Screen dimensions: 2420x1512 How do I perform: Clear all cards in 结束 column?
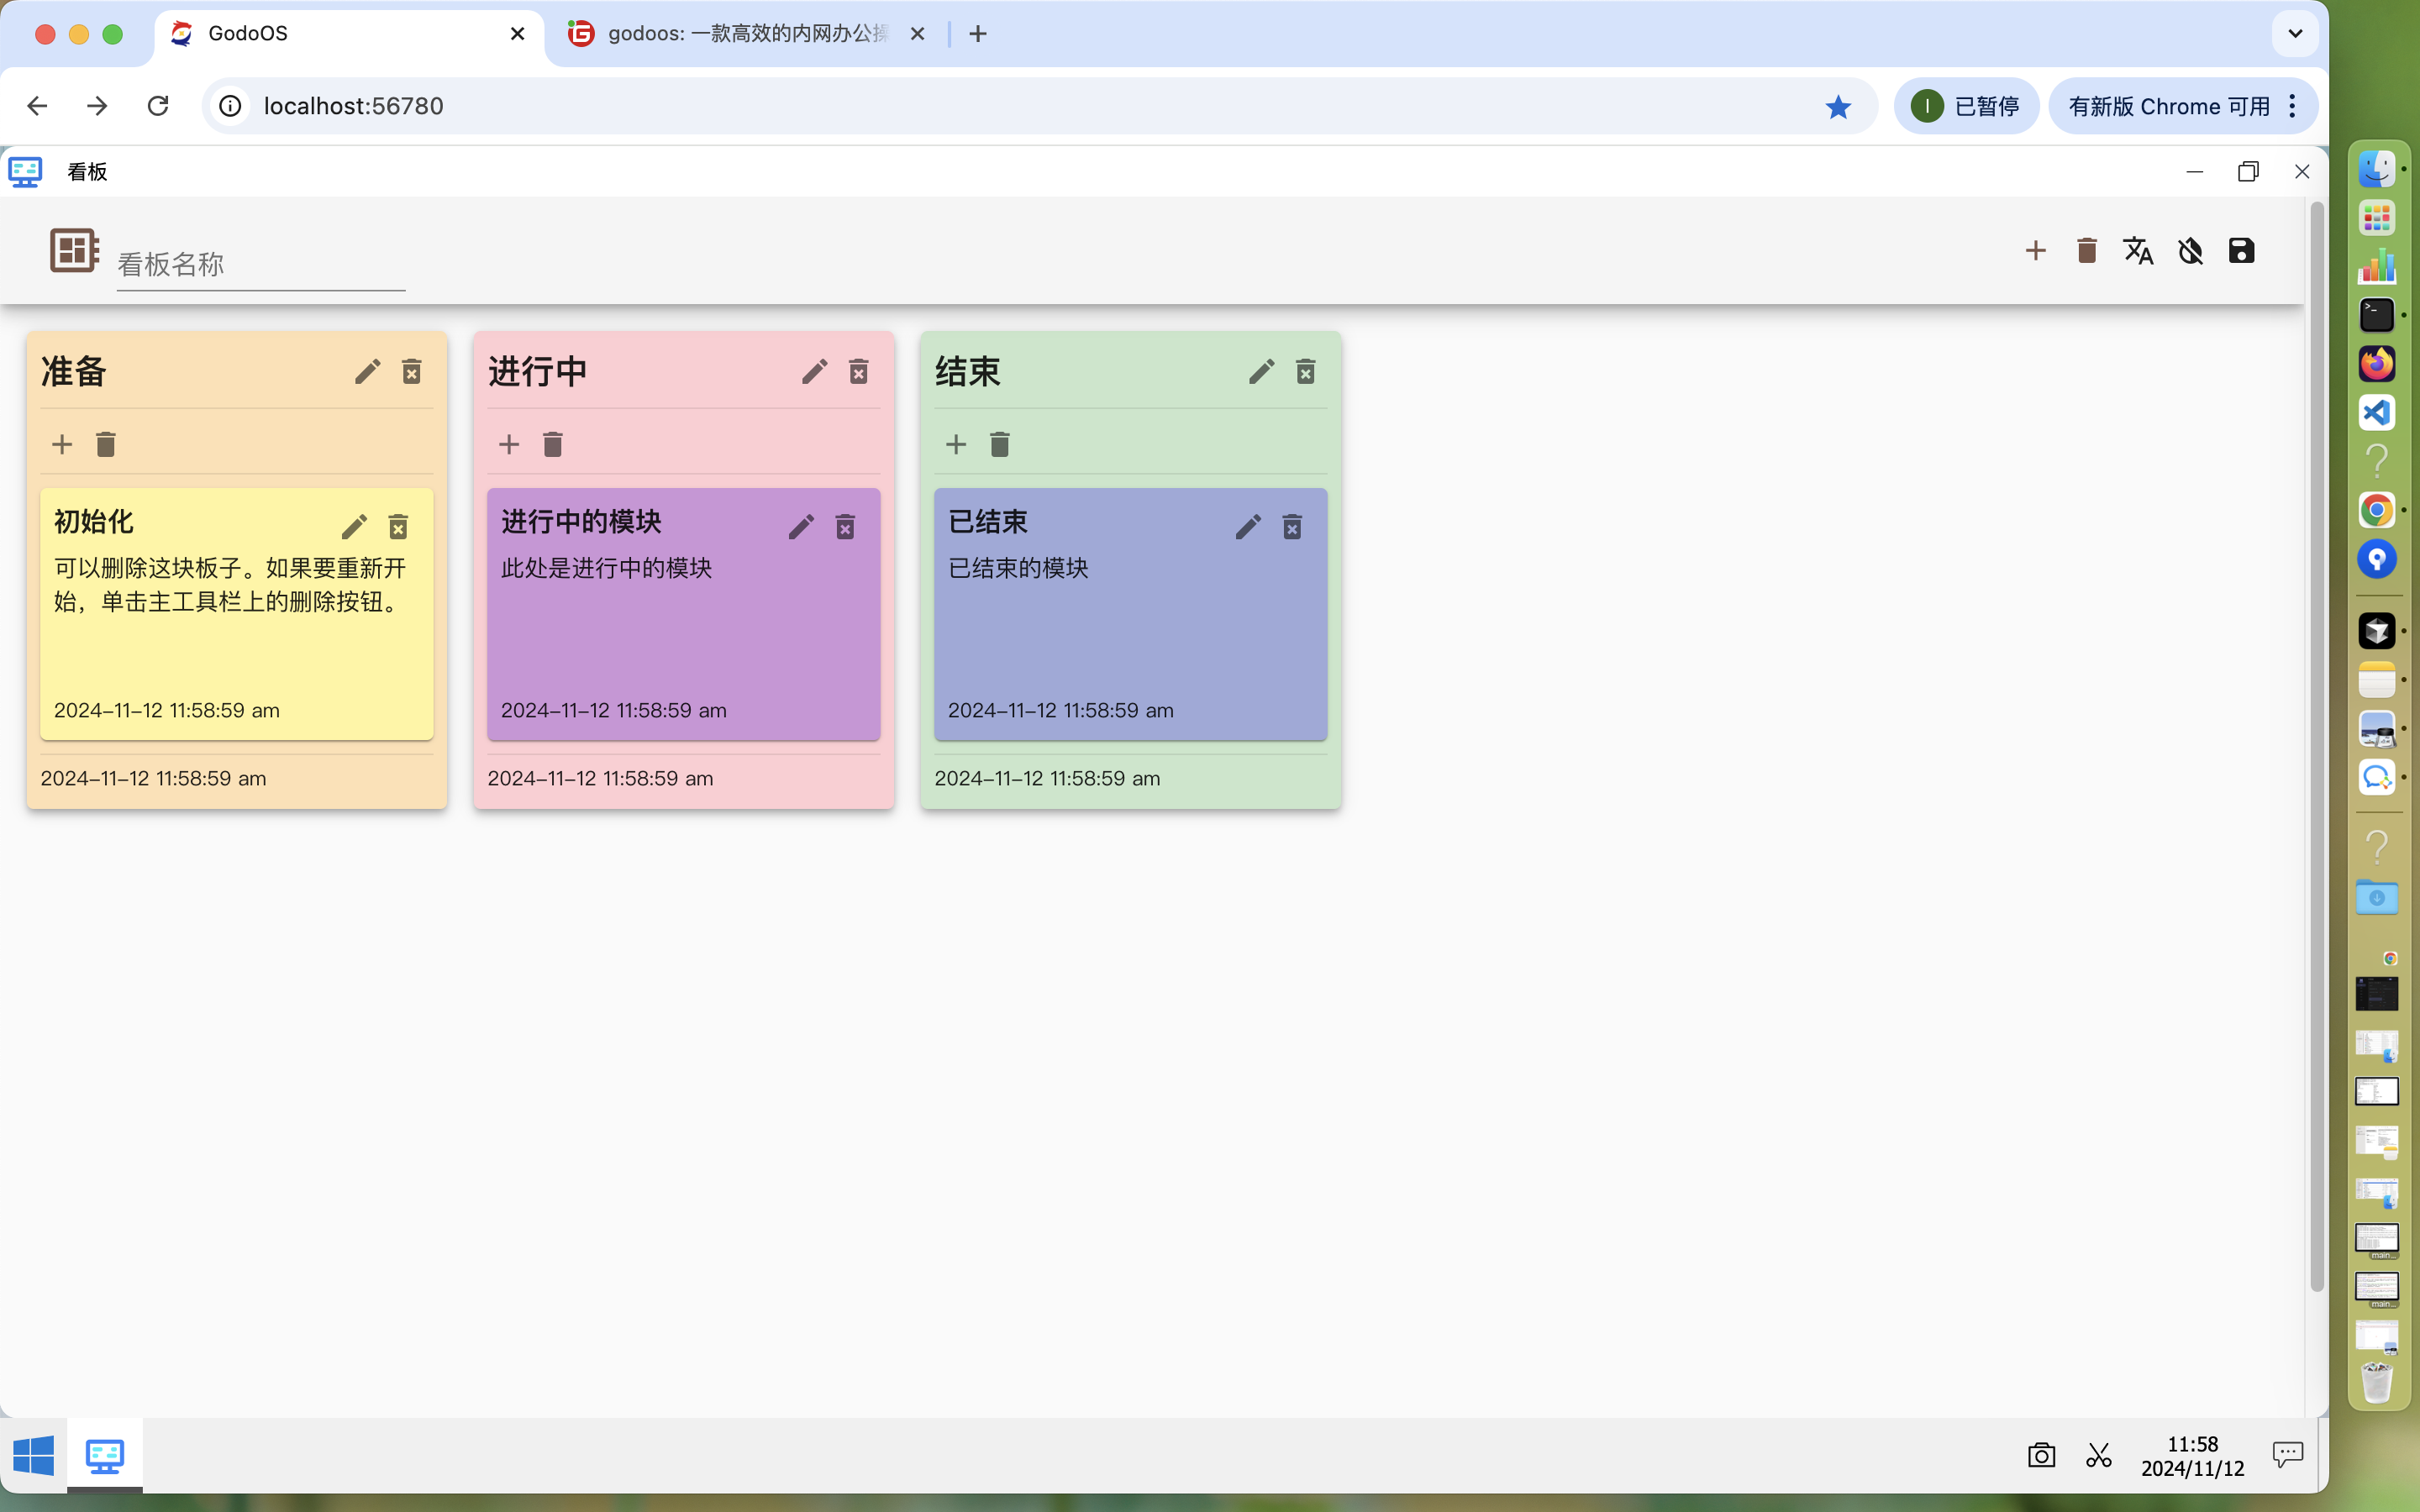[1000, 444]
